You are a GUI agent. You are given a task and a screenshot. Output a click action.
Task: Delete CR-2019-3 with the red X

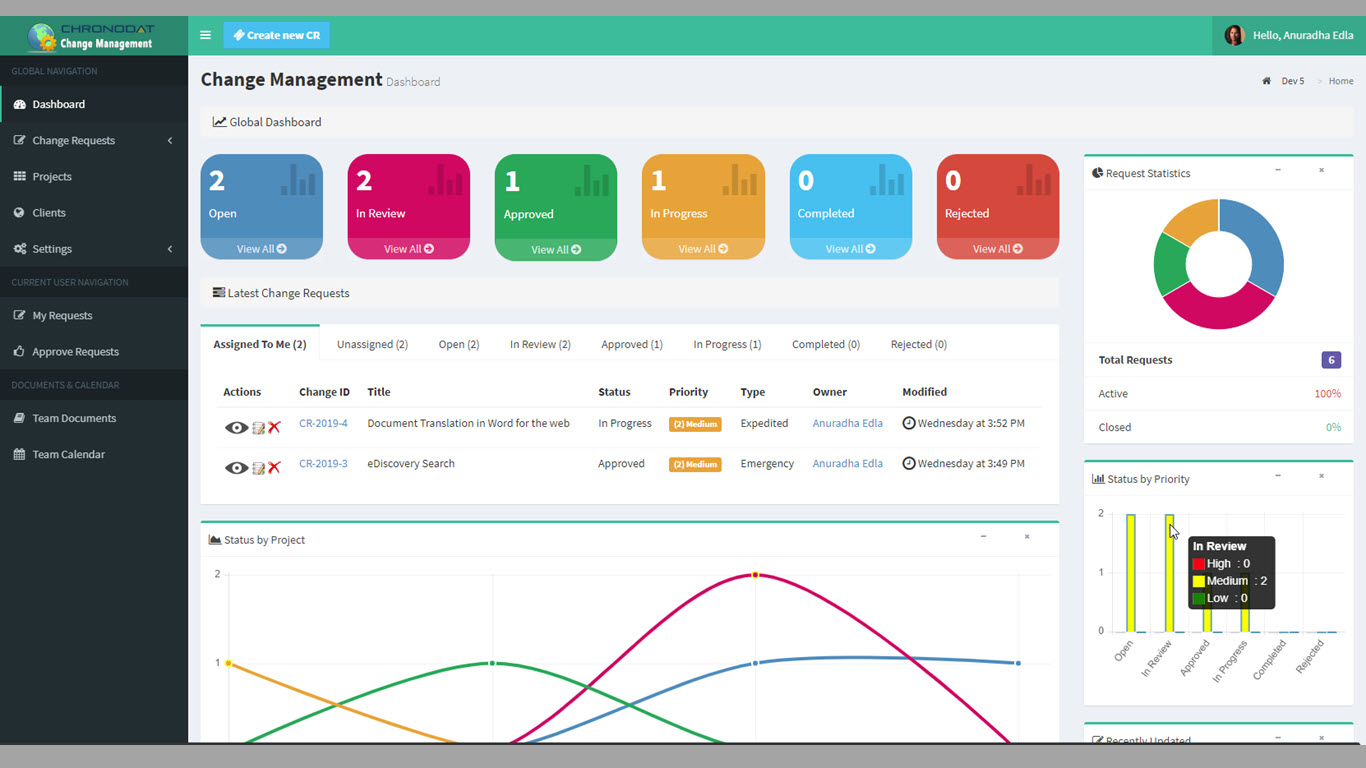coord(274,467)
